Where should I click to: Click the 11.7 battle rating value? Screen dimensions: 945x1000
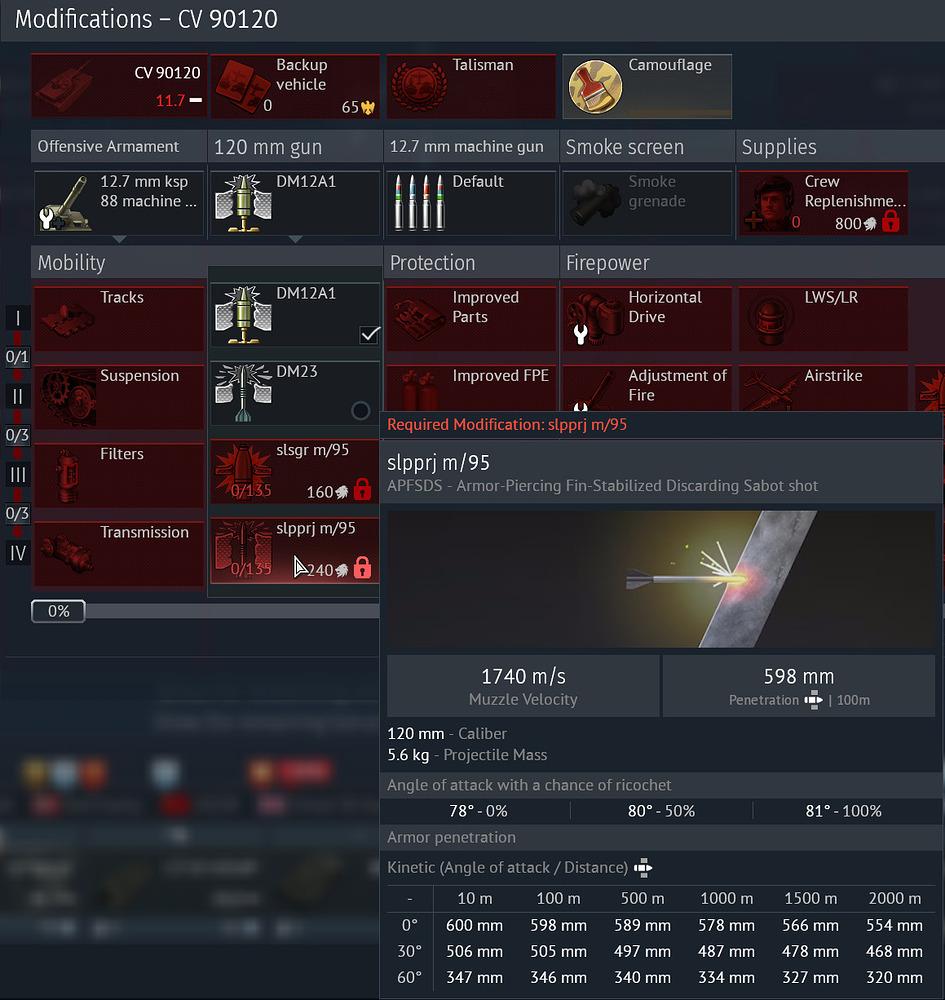pos(170,101)
